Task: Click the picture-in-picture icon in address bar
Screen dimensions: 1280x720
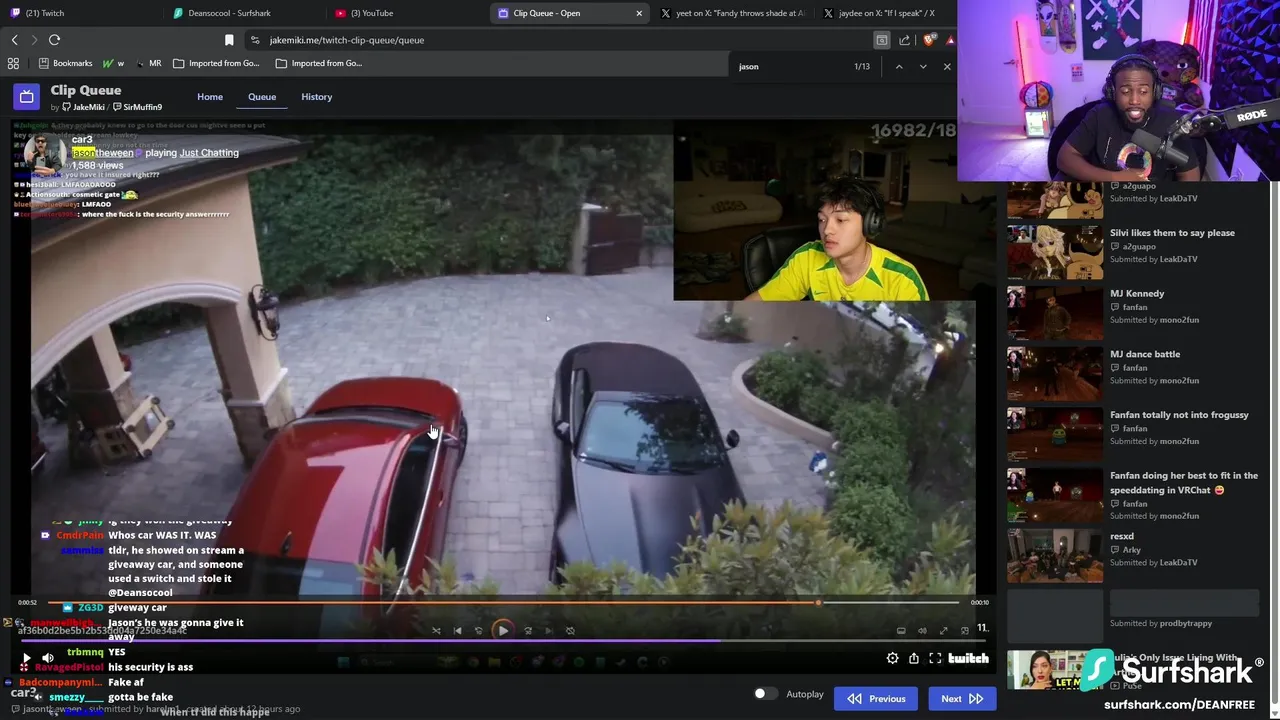Action: tap(881, 40)
